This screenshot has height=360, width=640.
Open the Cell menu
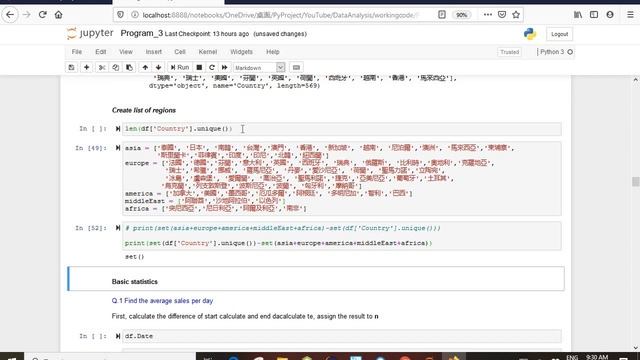click(180, 52)
